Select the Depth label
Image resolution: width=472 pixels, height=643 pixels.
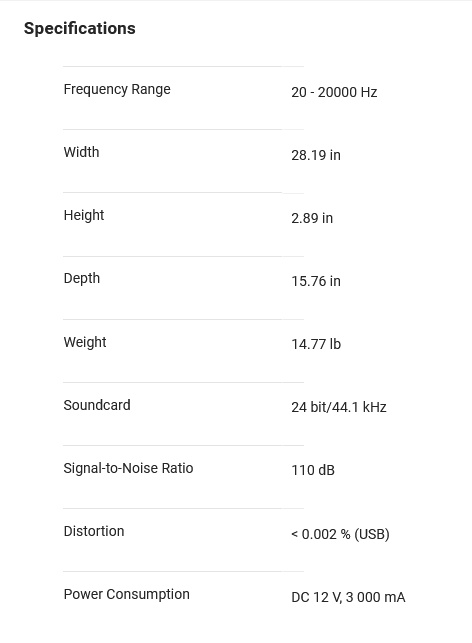coord(82,278)
